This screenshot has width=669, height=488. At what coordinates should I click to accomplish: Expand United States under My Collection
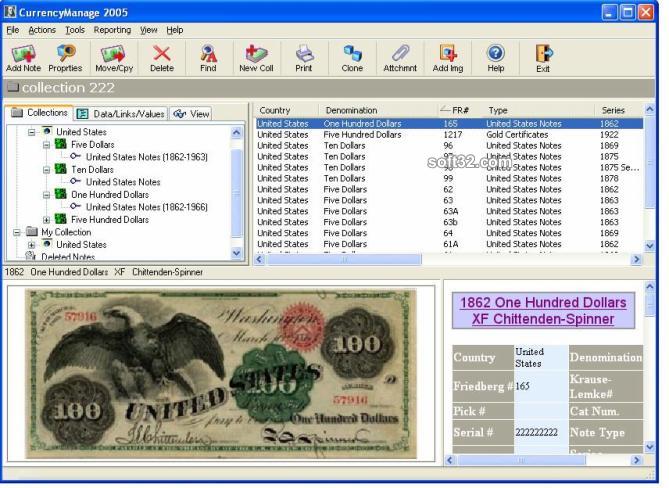pos(32,245)
